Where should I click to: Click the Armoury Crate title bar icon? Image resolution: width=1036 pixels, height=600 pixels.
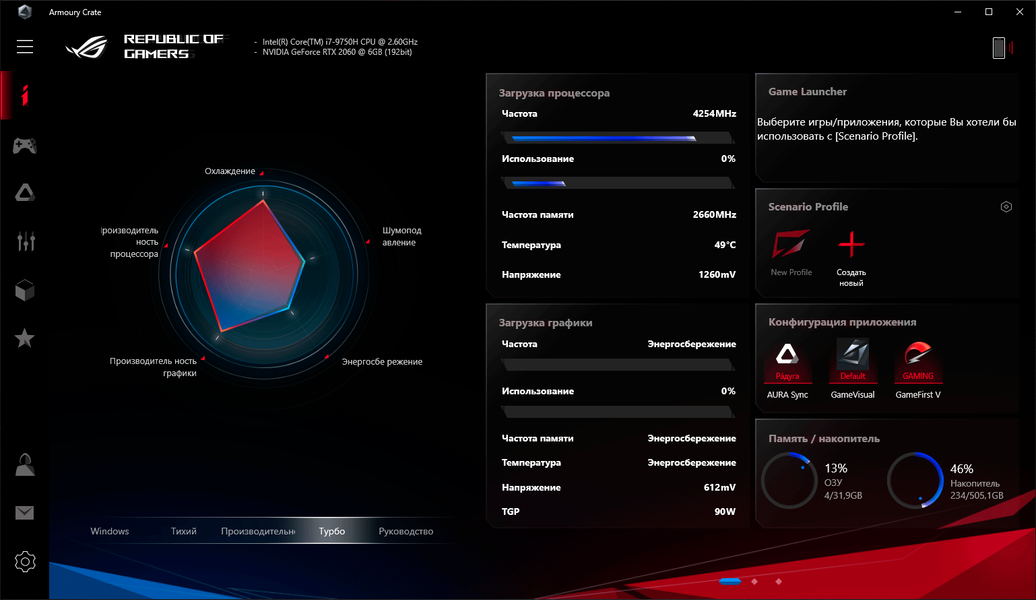[x=25, y=12]
